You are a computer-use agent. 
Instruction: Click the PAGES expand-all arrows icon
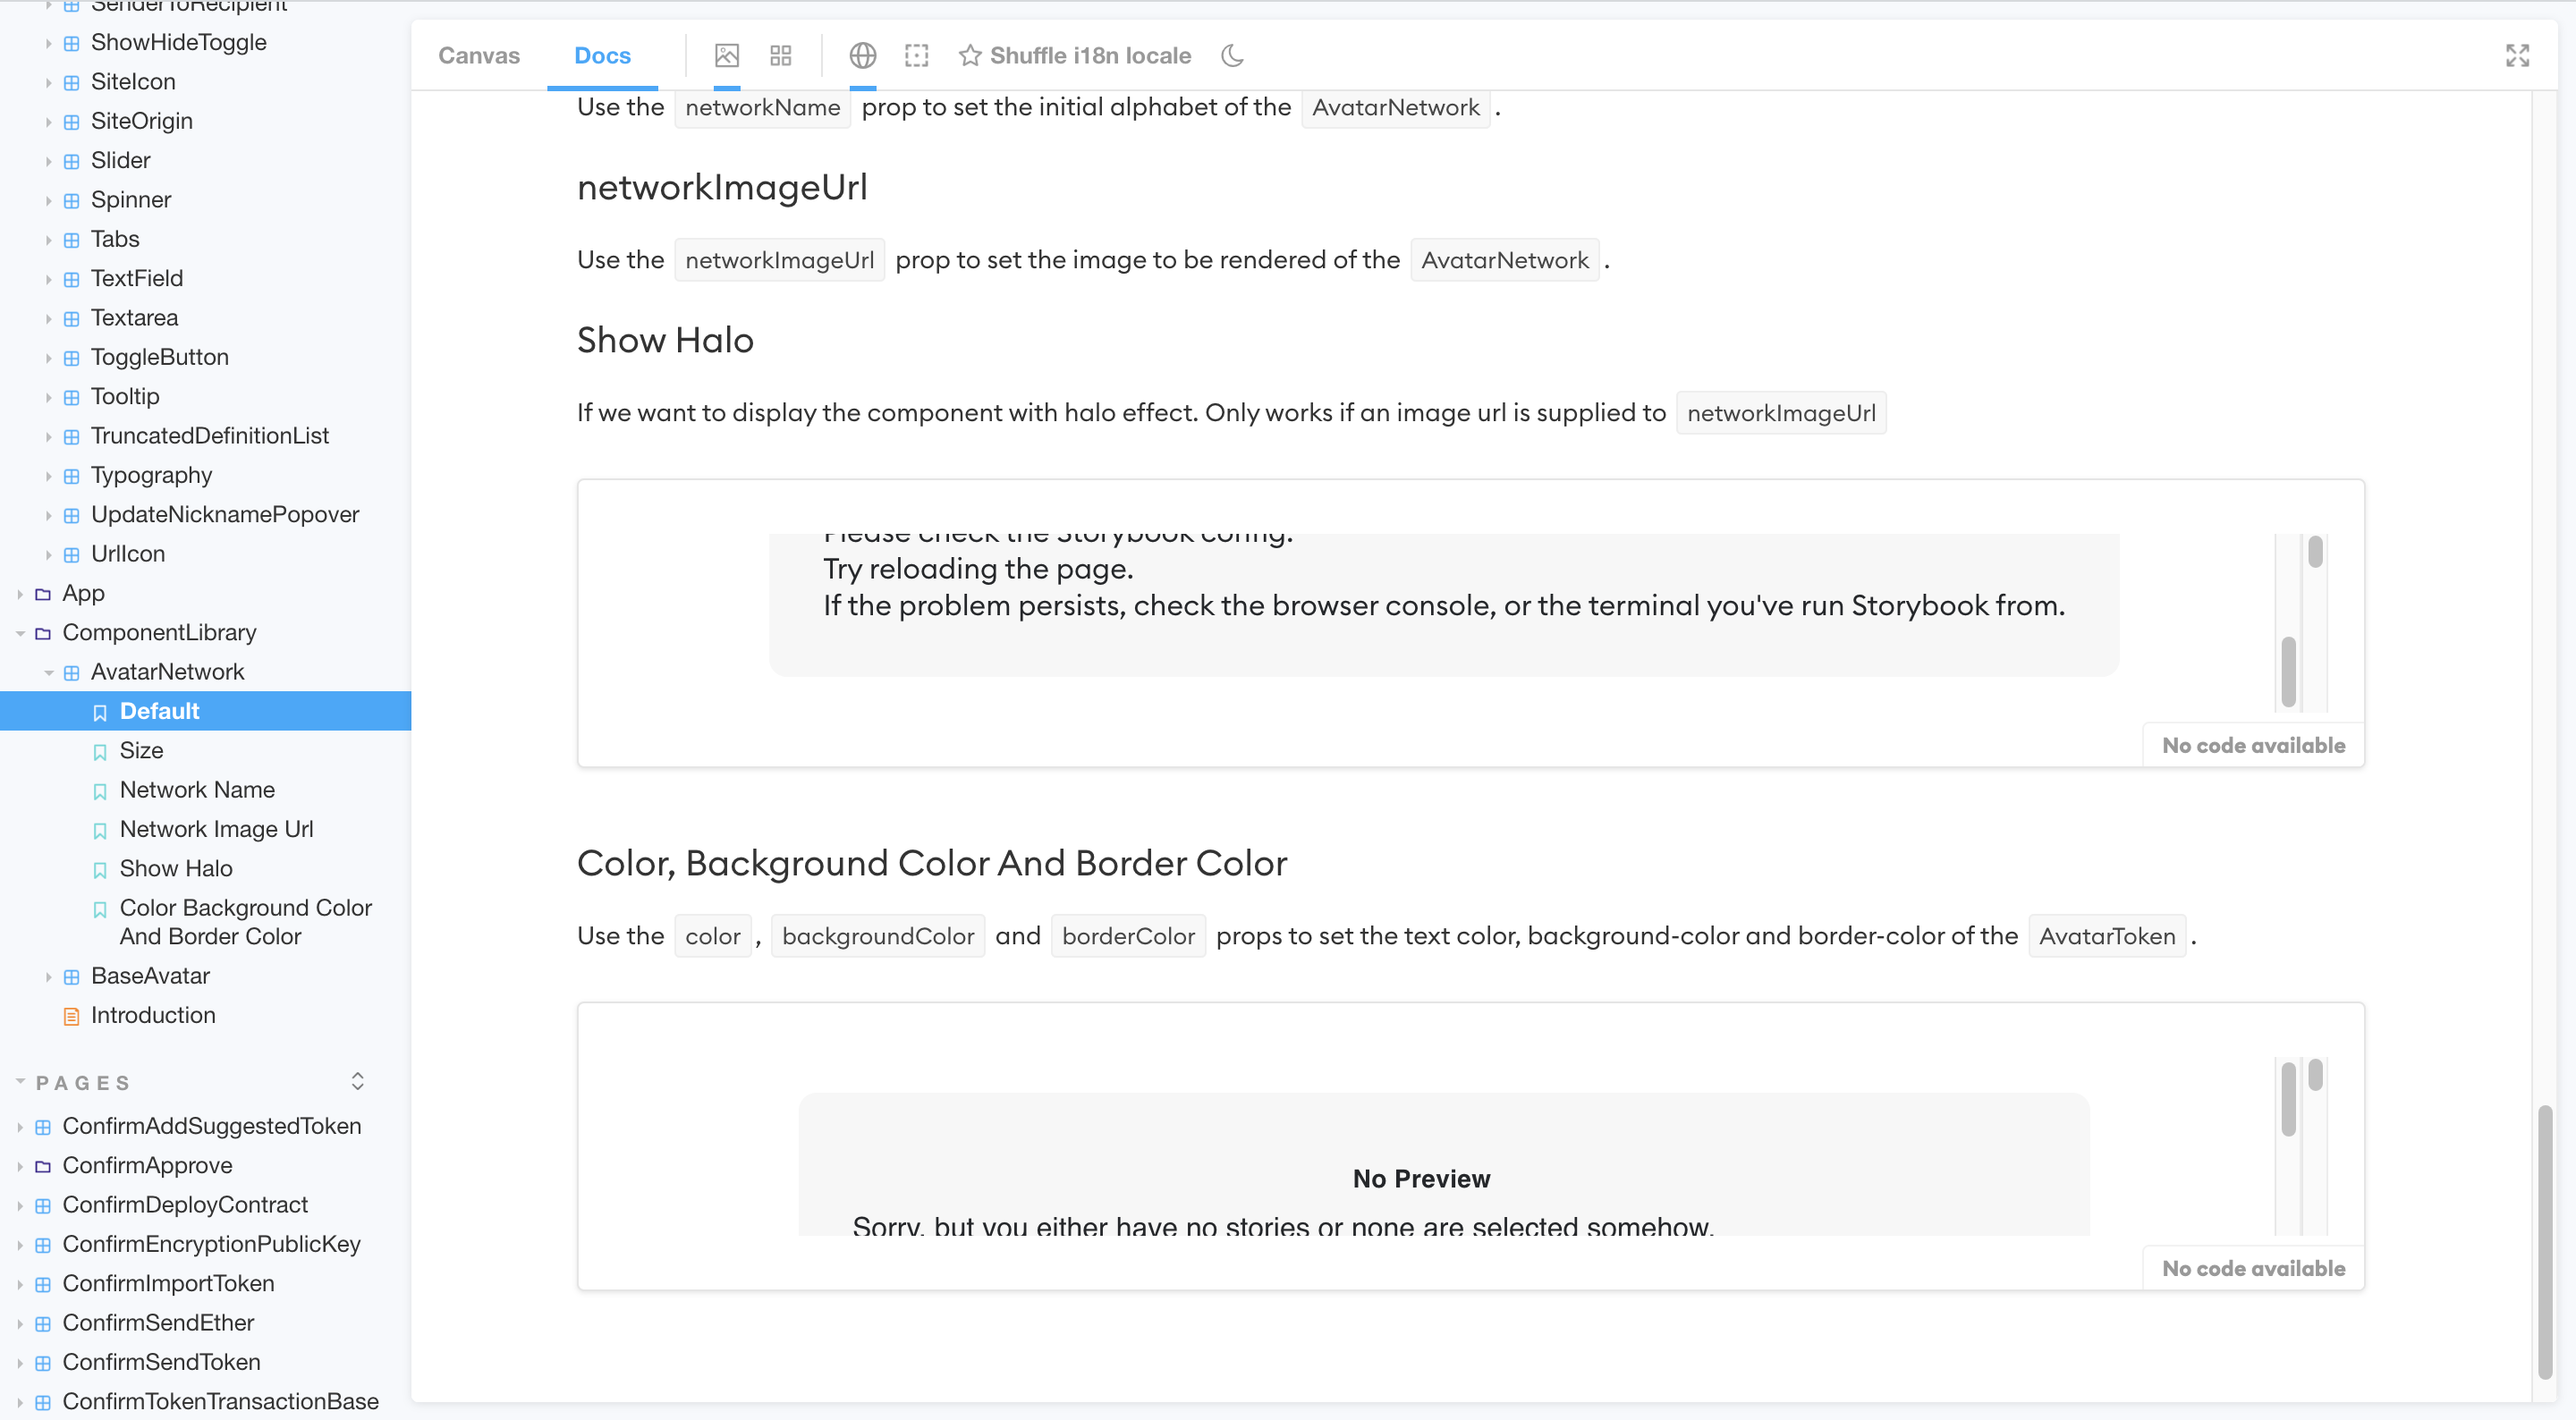tap(357, 1082)
